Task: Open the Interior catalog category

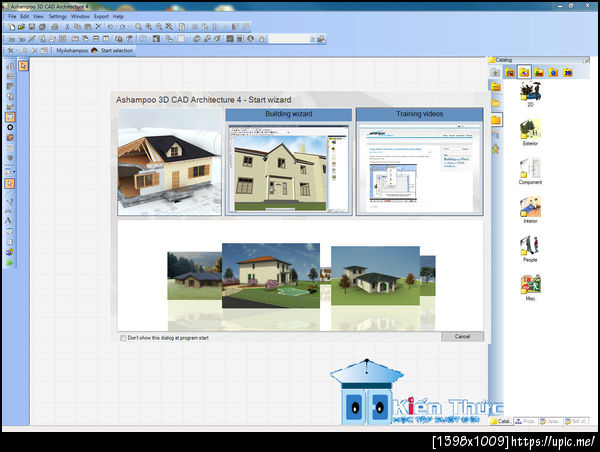Action: click(530, 210)
